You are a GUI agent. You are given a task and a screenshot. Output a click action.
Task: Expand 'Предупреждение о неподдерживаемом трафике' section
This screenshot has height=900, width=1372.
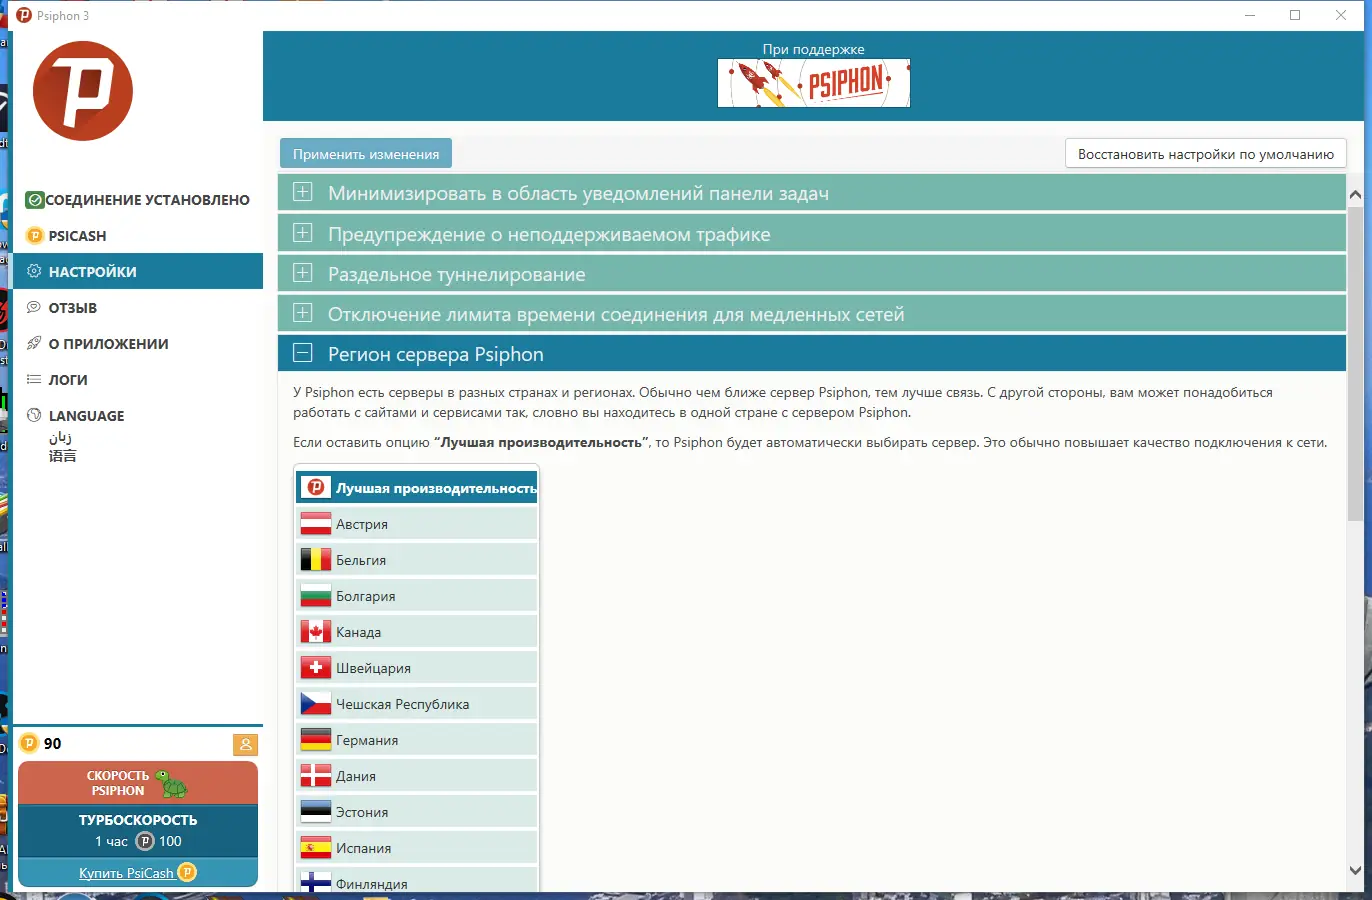pyautogui.click(x=812, y=234)
